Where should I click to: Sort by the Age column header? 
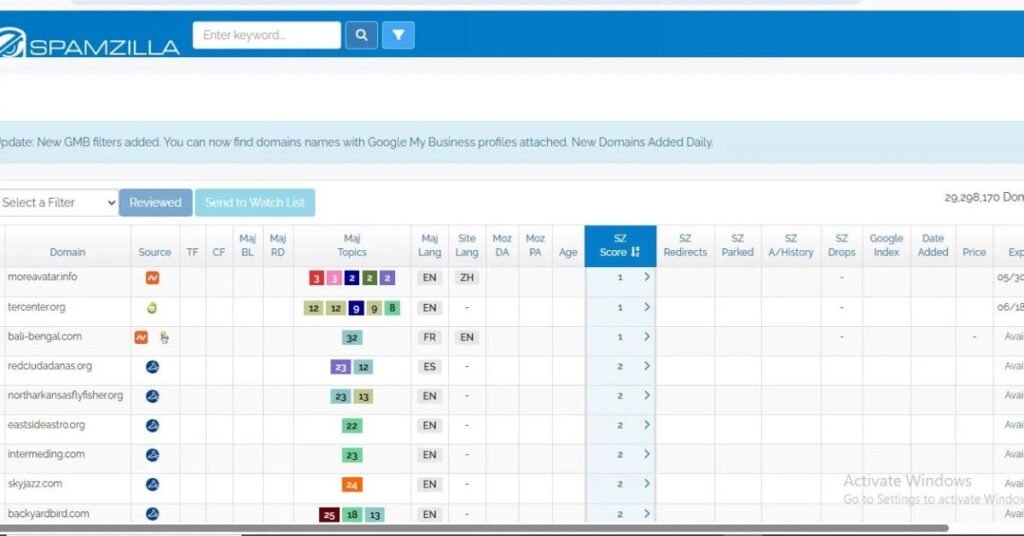click(x=568, y=252)
